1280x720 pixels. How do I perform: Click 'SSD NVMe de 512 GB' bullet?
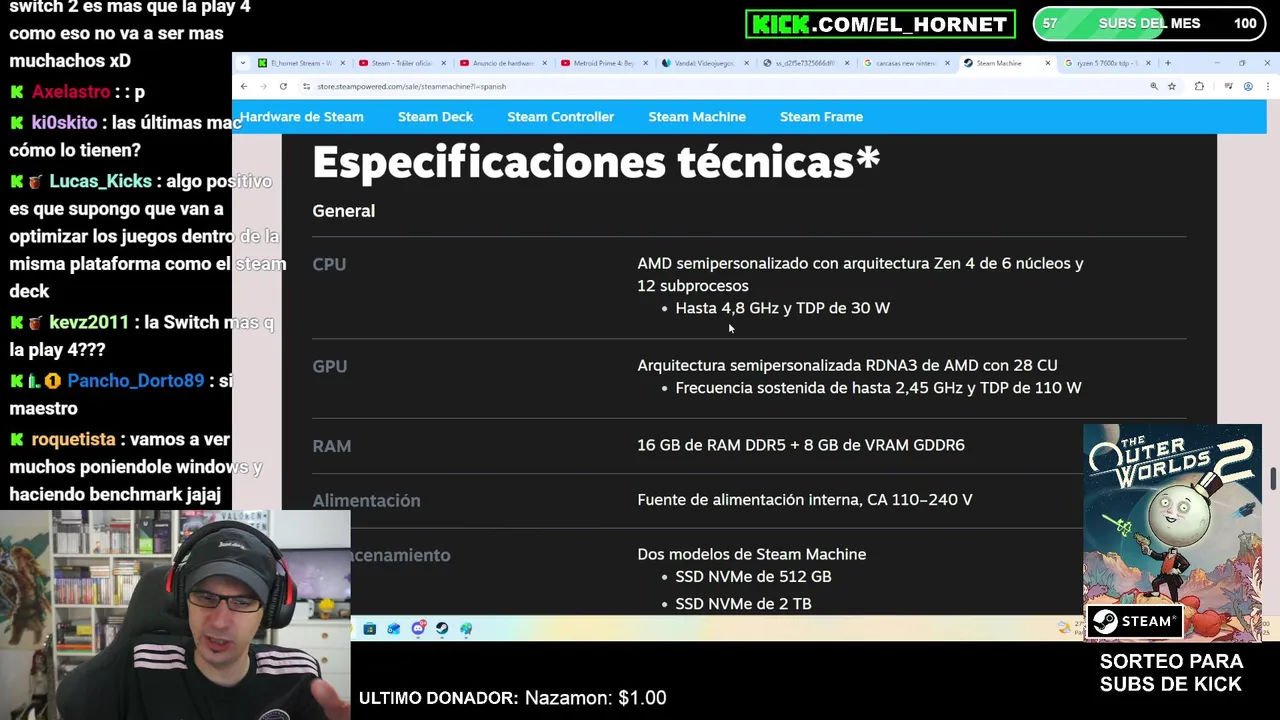pos(753,577)
